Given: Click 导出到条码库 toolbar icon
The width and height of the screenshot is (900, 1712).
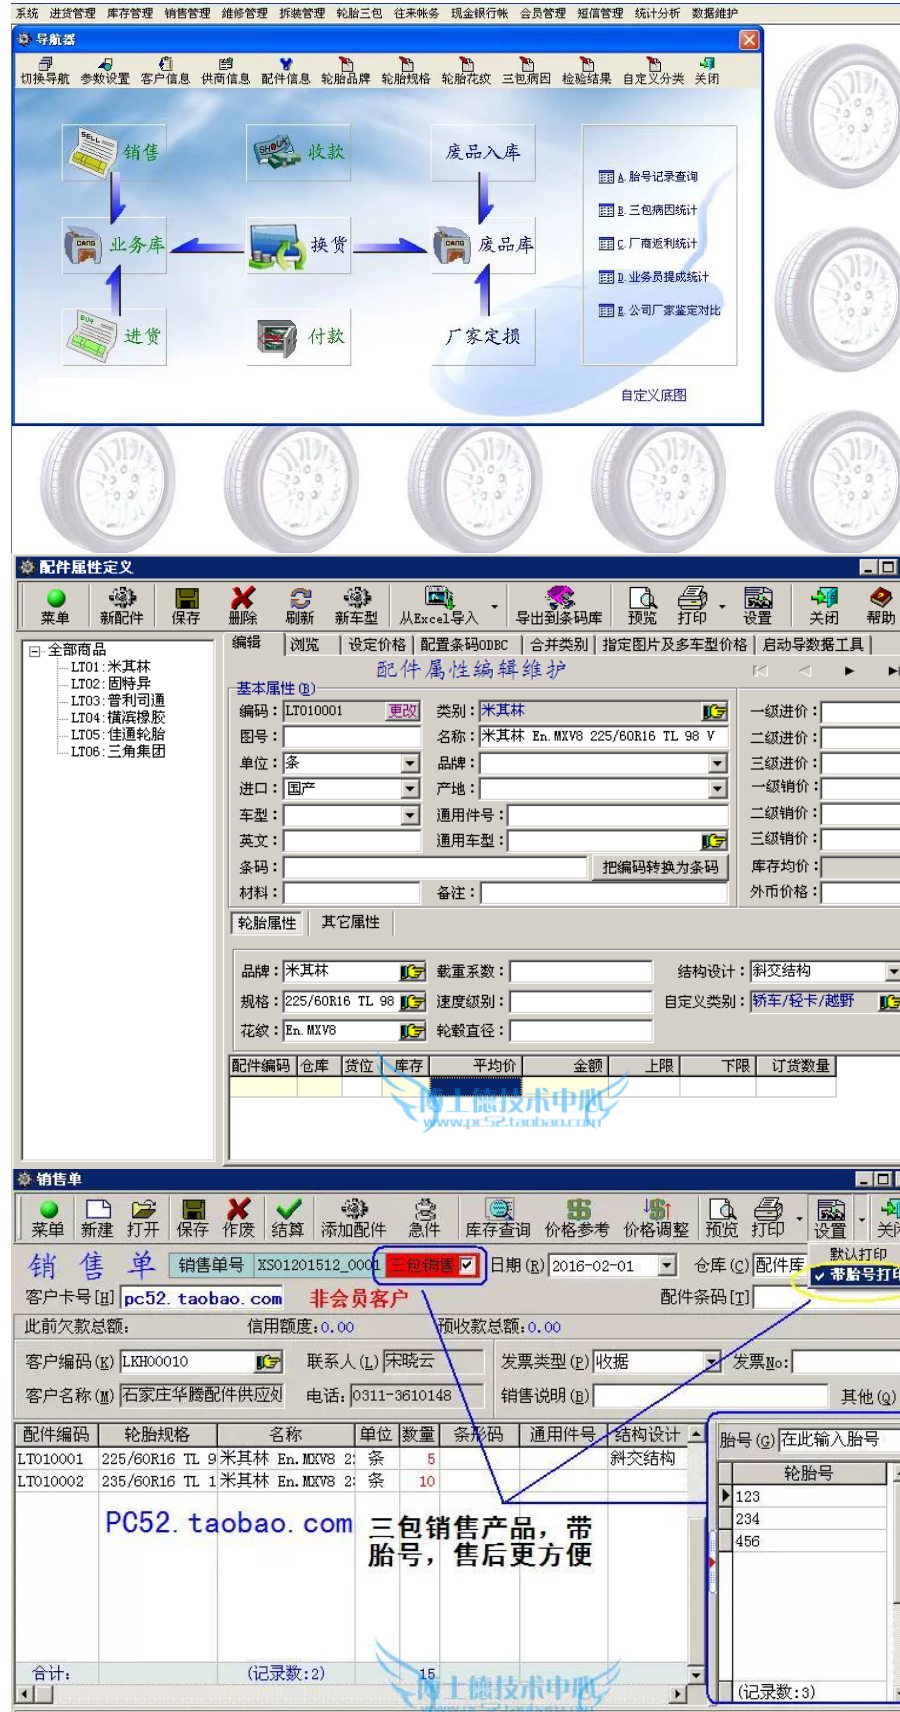Looking at the screenshot, I should (559, 607).
